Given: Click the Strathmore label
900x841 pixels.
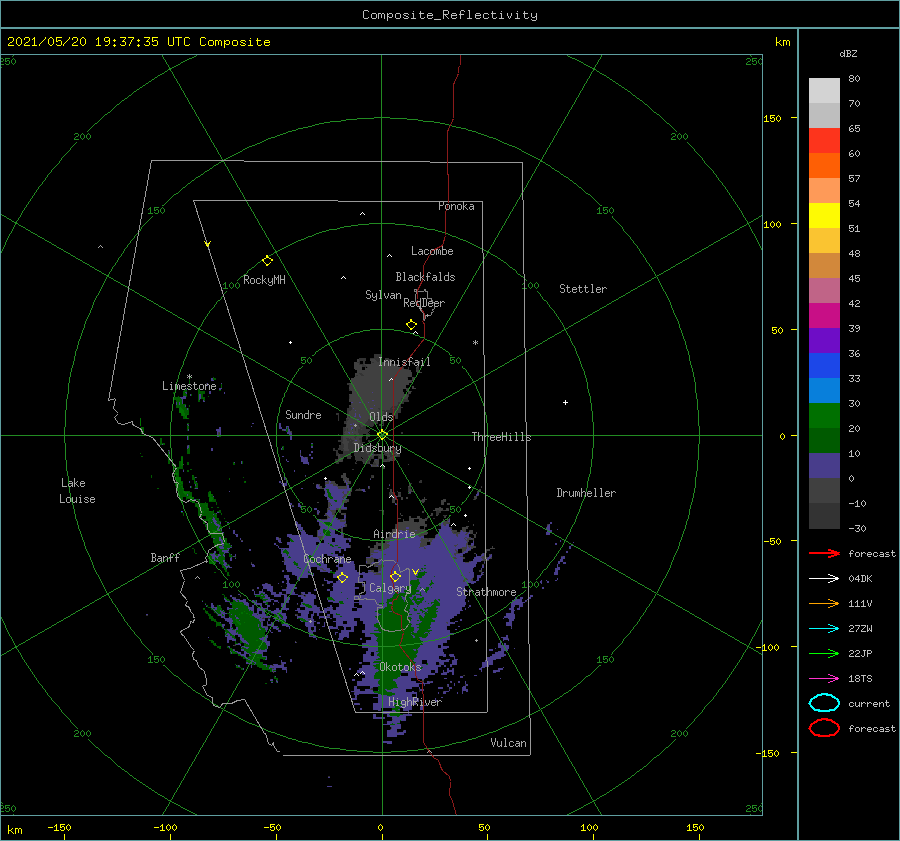Looking at the screenshot, I should pyautogui.click(x=486, y=592).
